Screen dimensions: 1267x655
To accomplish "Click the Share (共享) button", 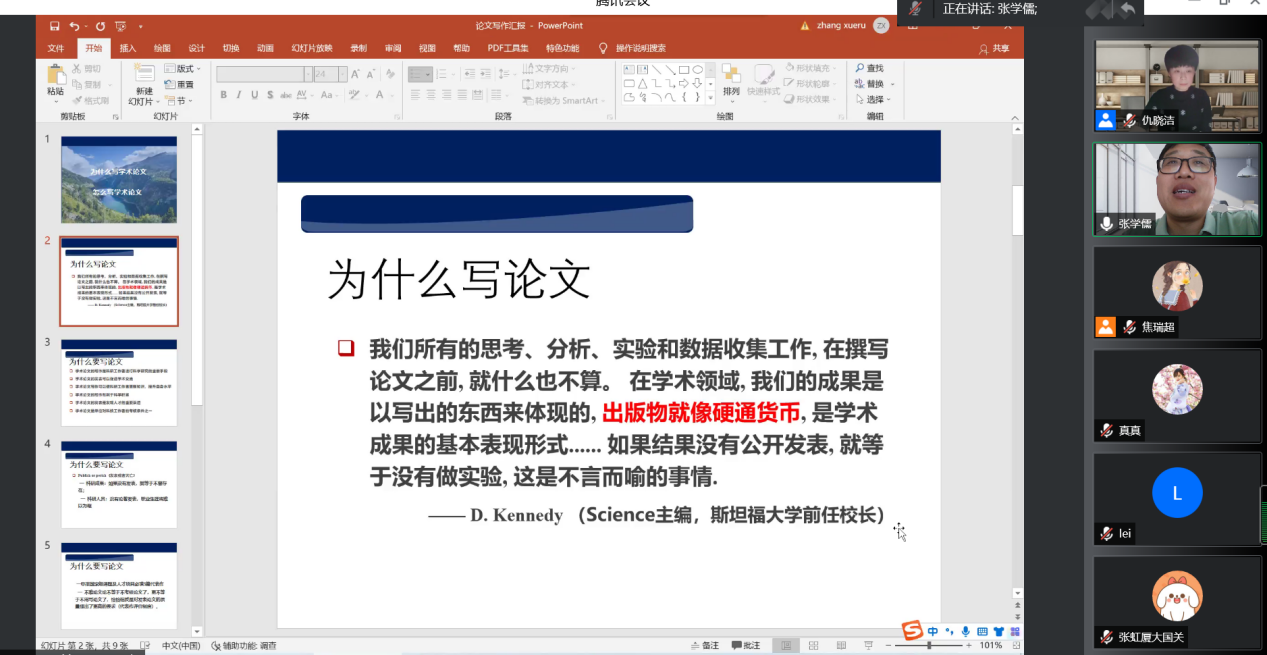I will click(x=994, y=48).
